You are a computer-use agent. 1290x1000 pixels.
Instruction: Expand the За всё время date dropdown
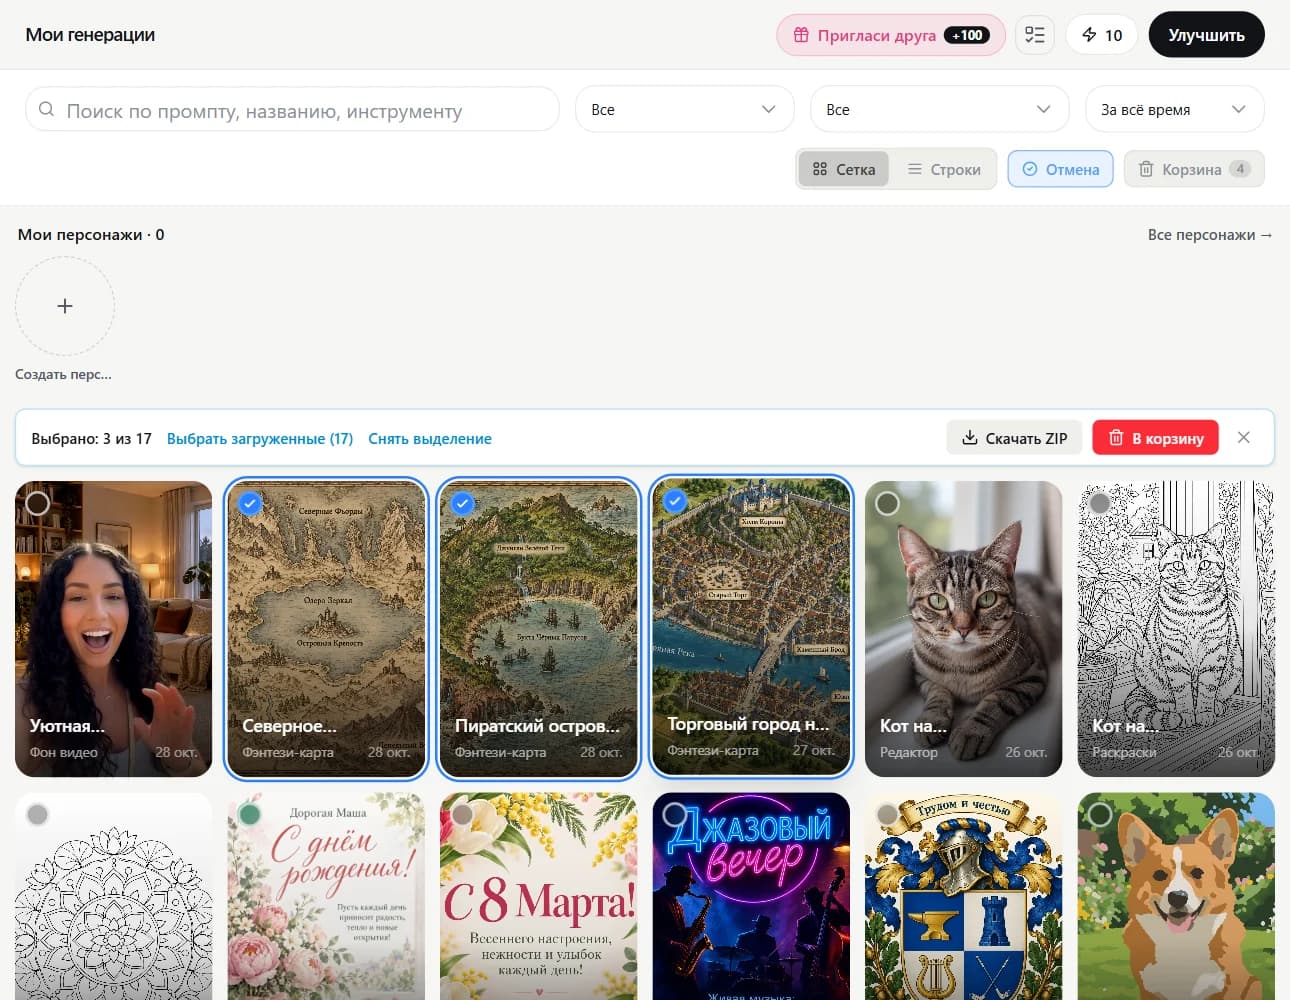(x=1174, y=109)
